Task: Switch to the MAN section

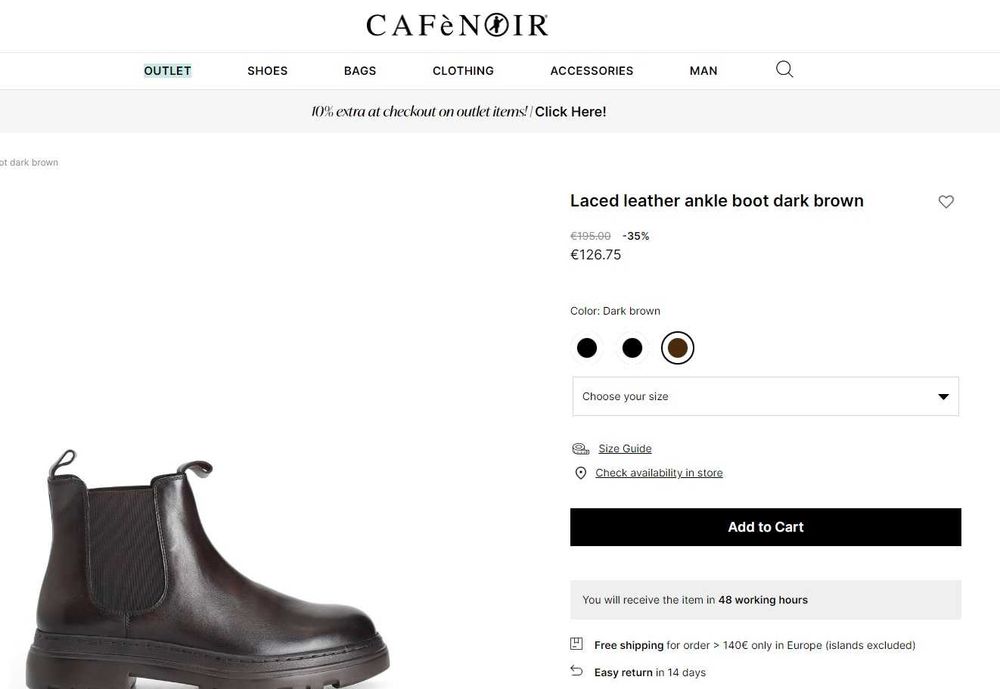Action: [x=703, y=71]
